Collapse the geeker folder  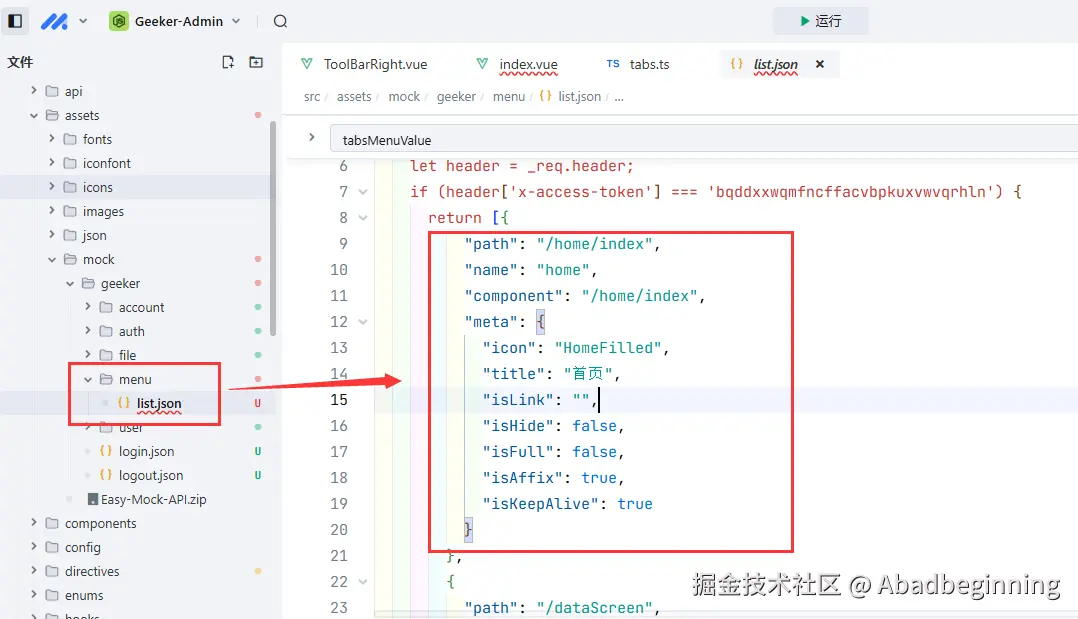[x=69, y=283]
